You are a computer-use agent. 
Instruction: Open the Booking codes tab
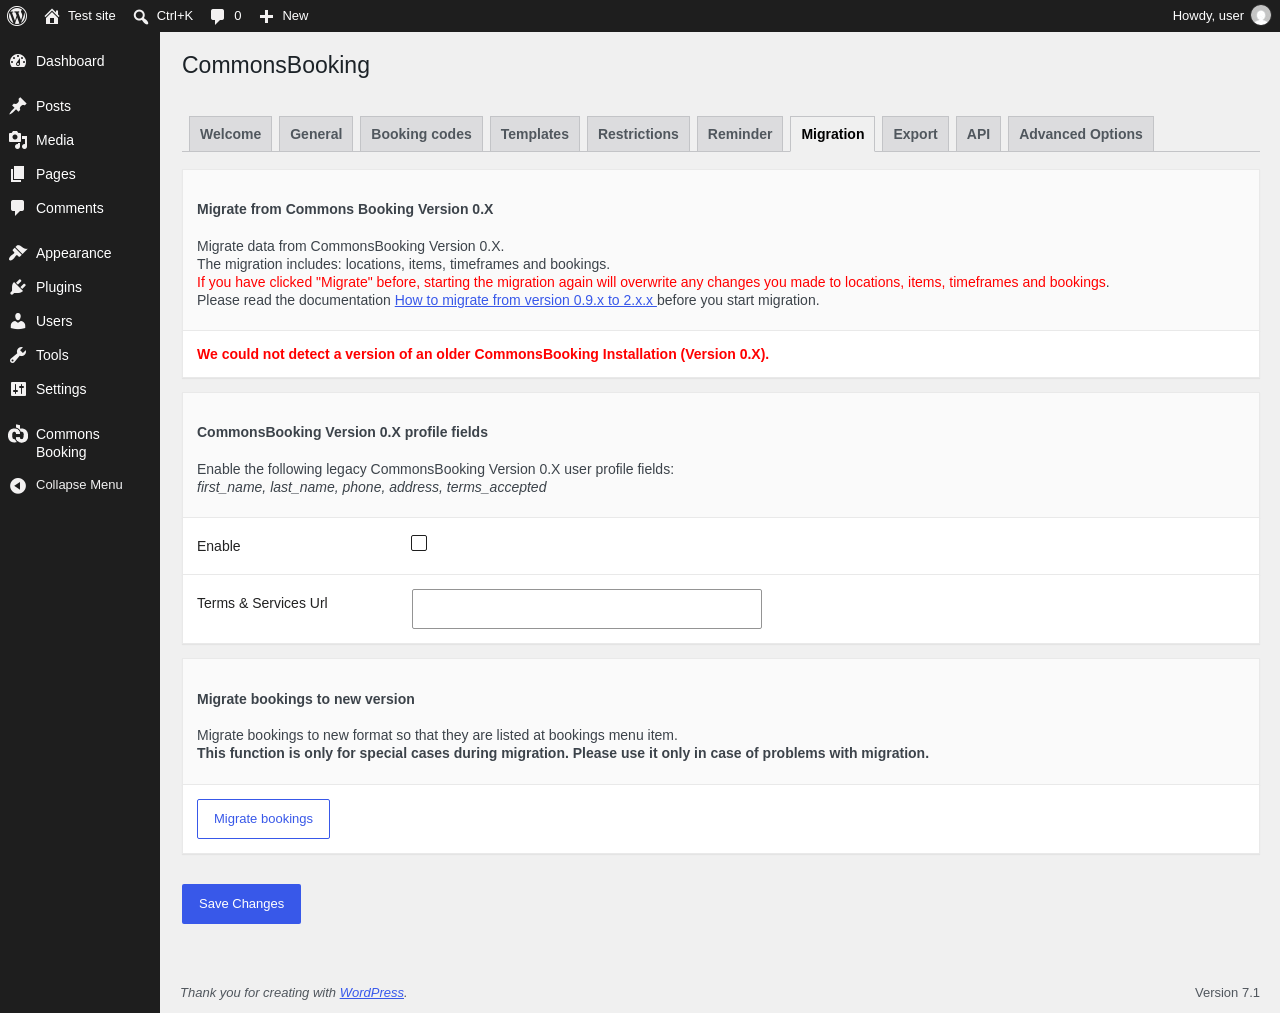[421, 134]
